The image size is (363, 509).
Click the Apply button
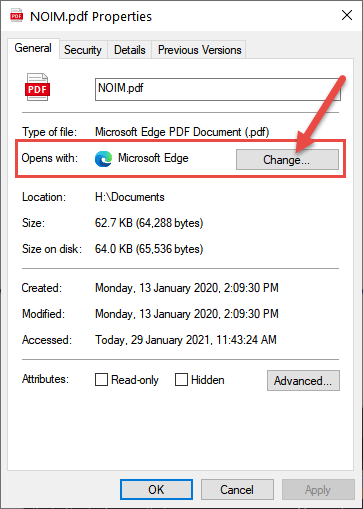point(318,490)
